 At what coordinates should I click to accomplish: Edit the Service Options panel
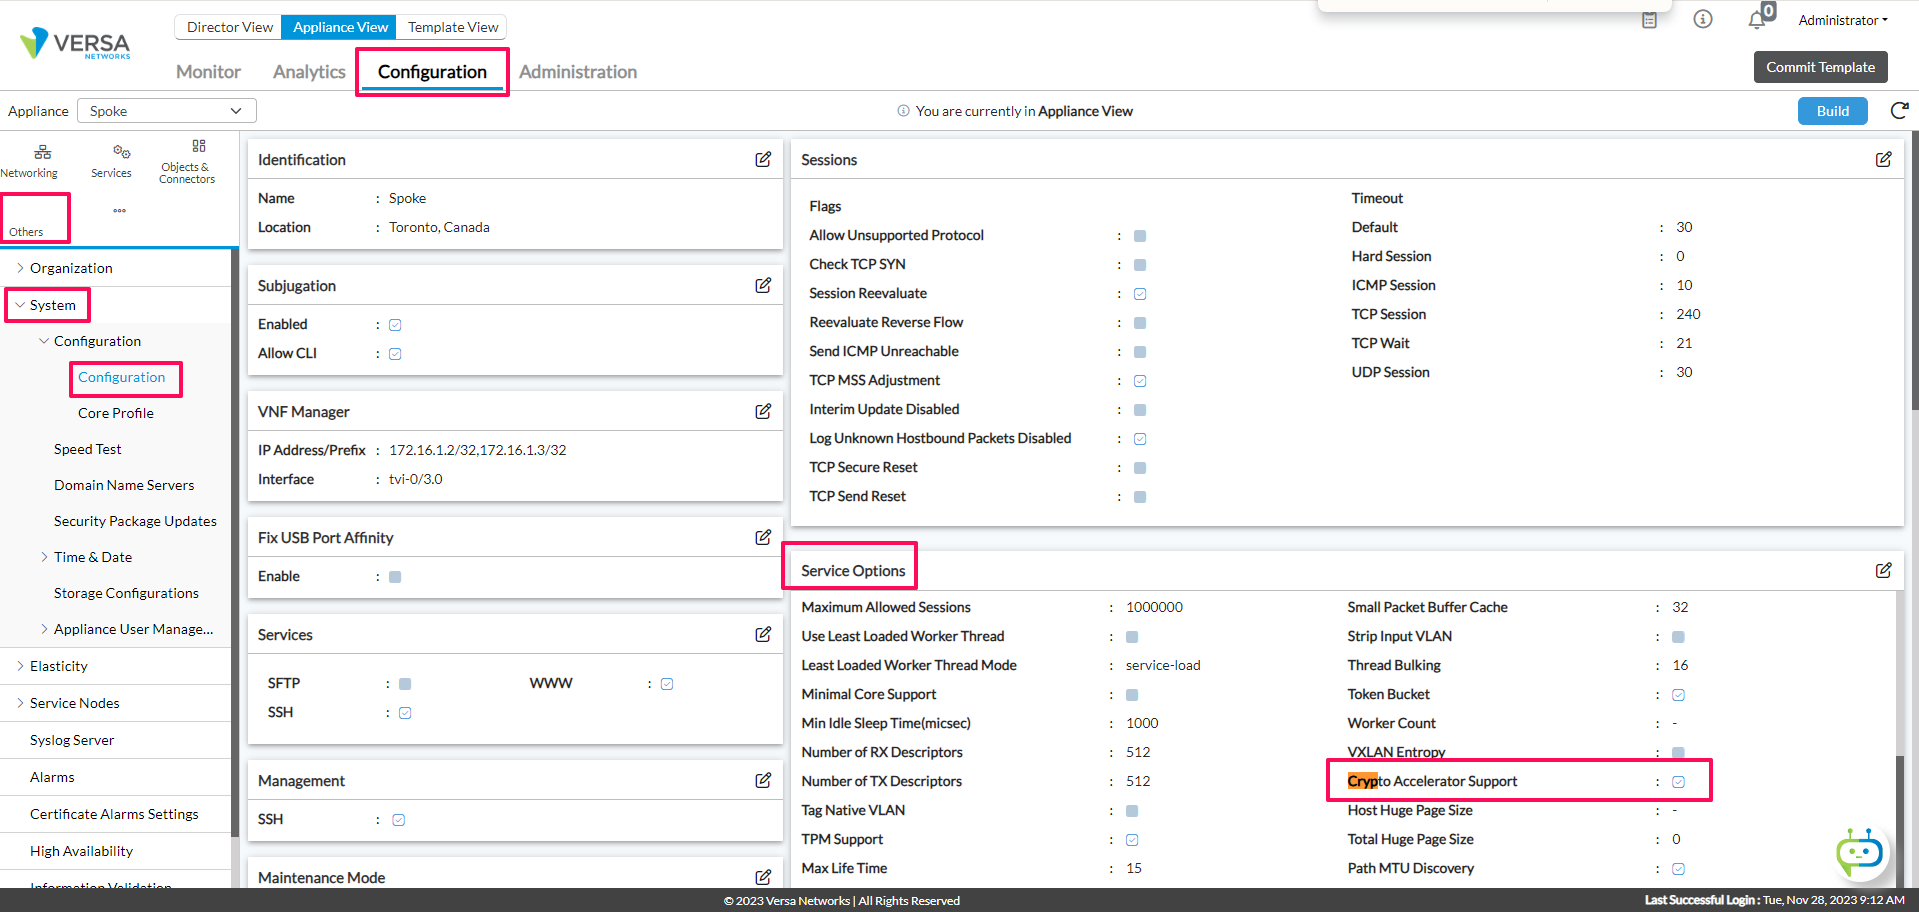[x=1883, y=570]
